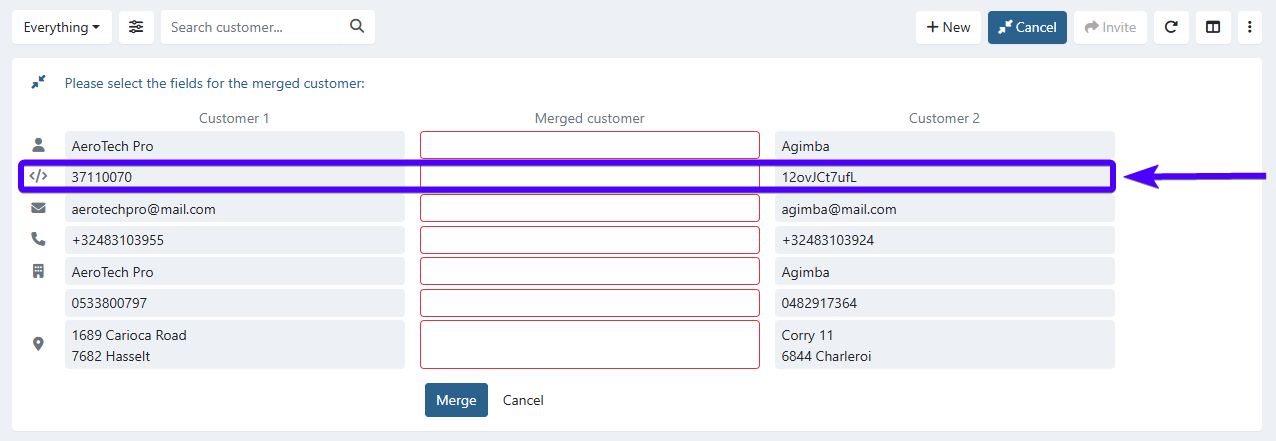Click the phone row icon
1276x441 pixels.
point(38,240)
